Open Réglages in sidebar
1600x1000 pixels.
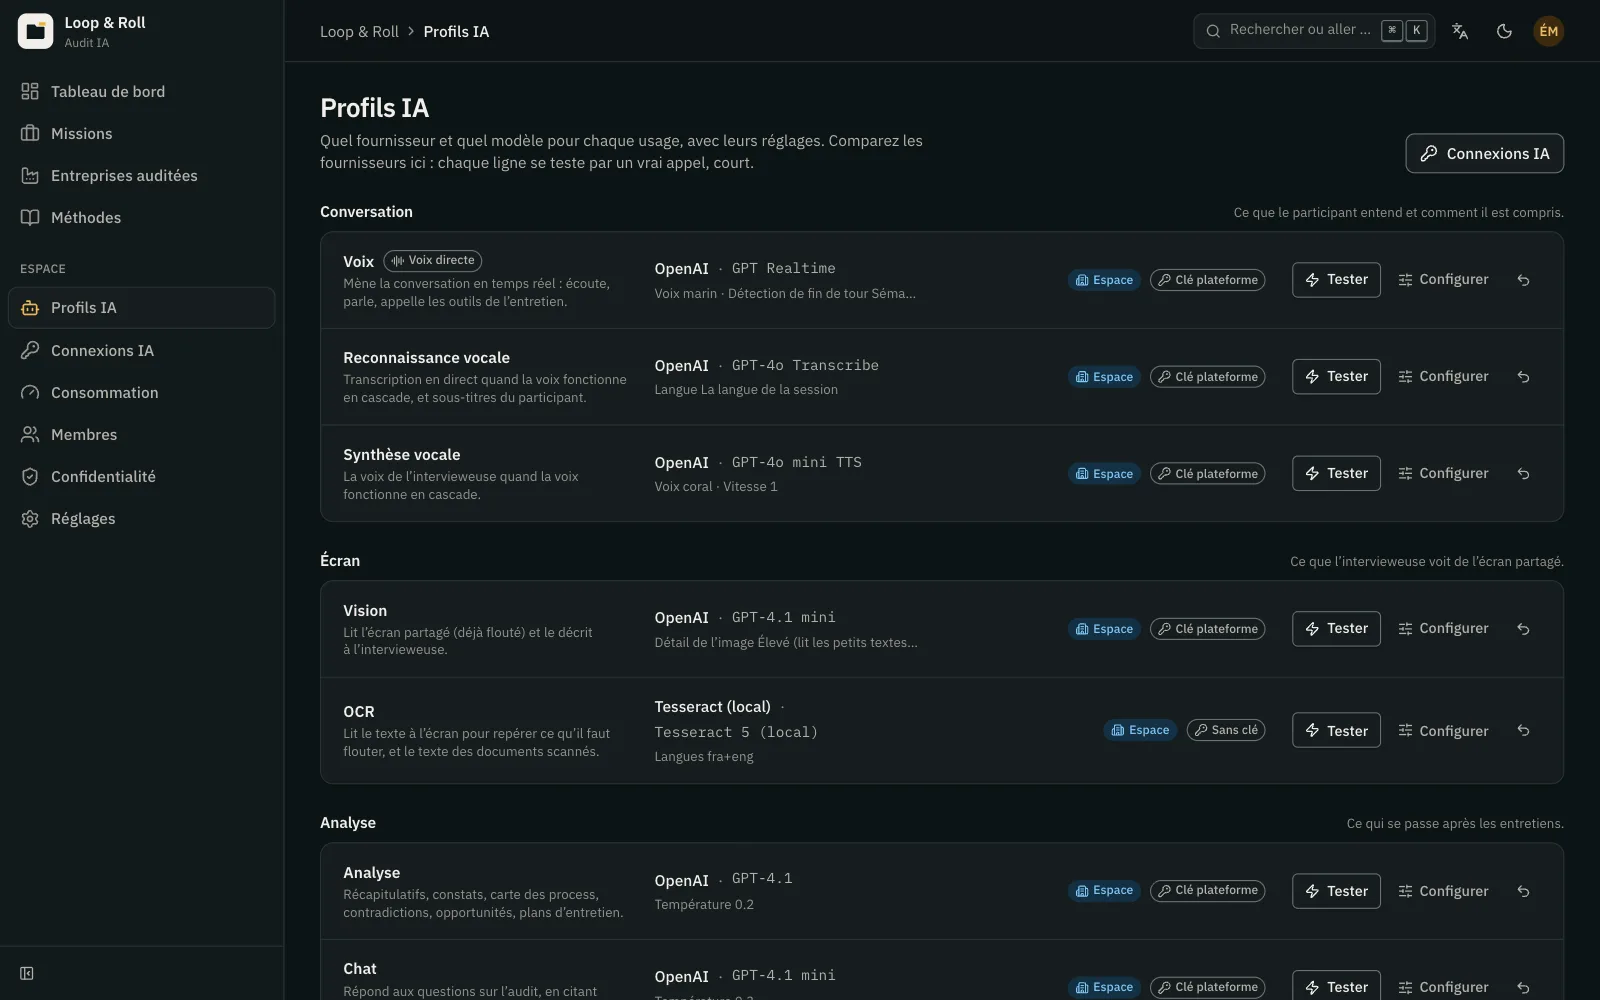point(141,518)
